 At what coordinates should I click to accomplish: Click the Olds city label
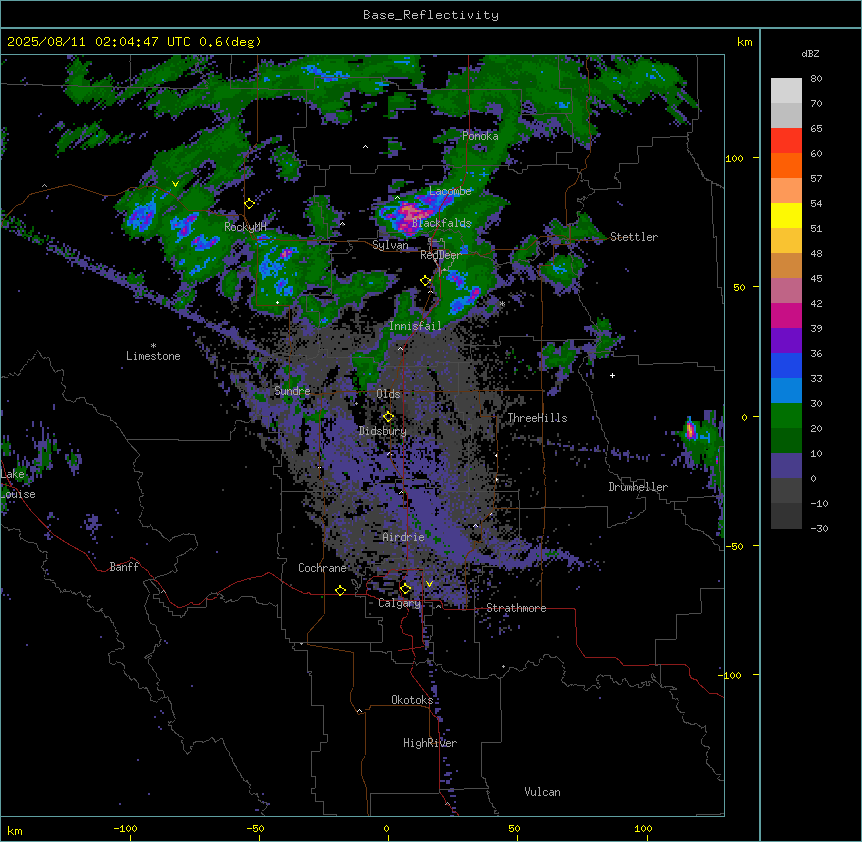coord(388,394)
